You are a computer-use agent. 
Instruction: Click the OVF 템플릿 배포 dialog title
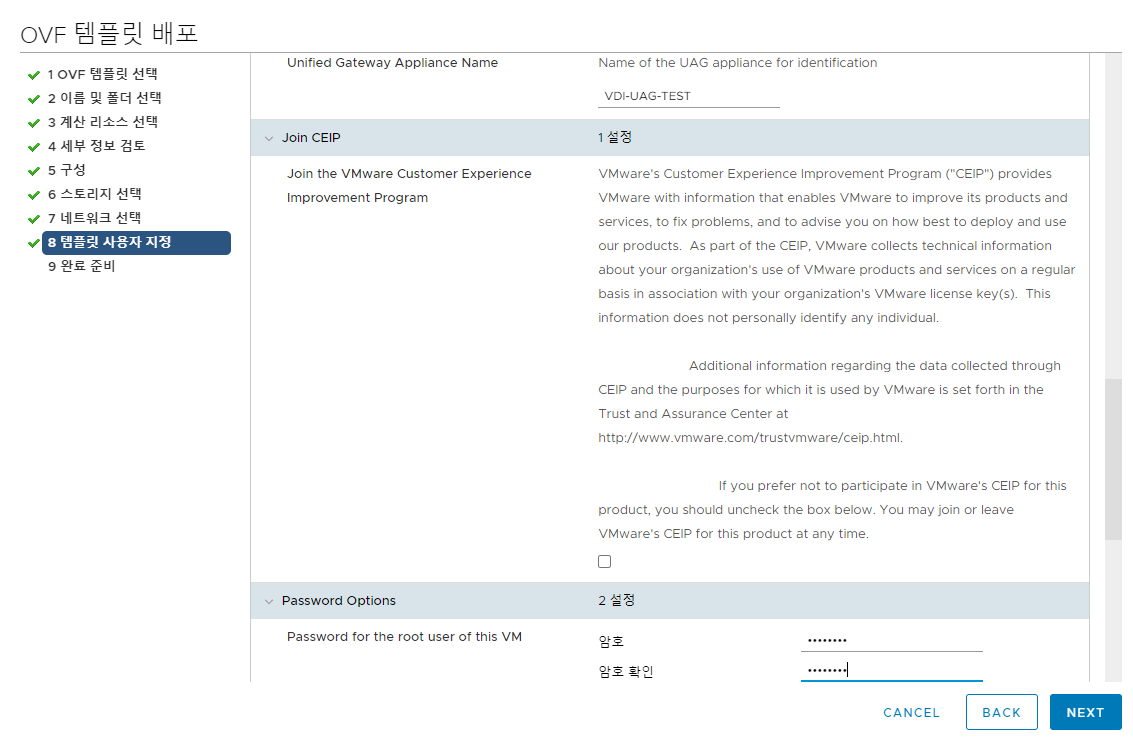click(109, 33)
